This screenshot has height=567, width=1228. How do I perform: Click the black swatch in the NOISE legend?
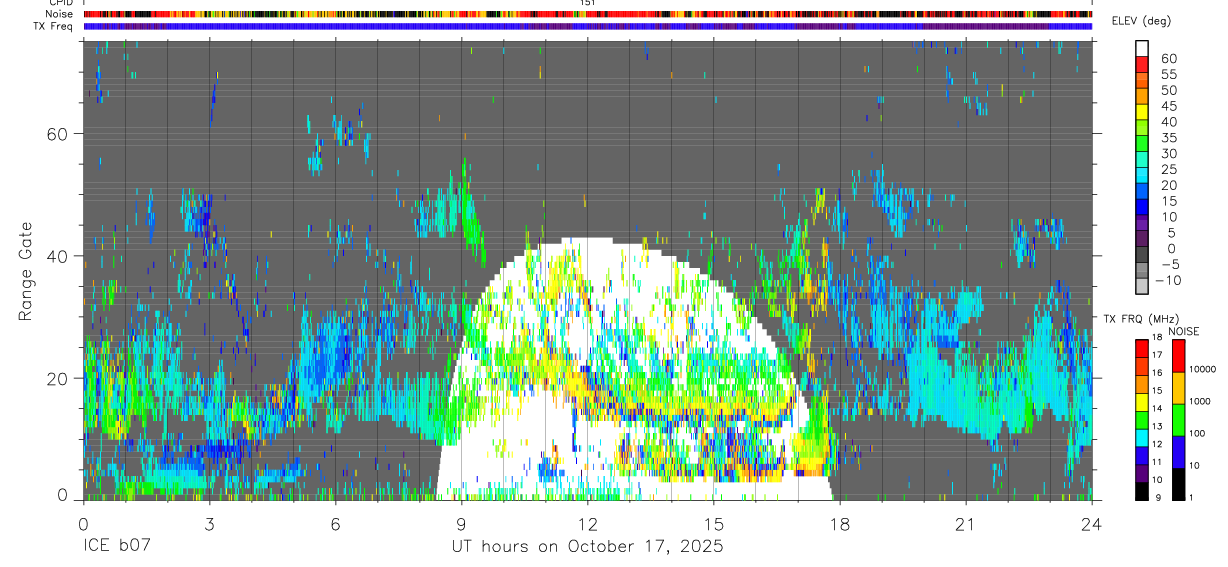click(1179, 484)
